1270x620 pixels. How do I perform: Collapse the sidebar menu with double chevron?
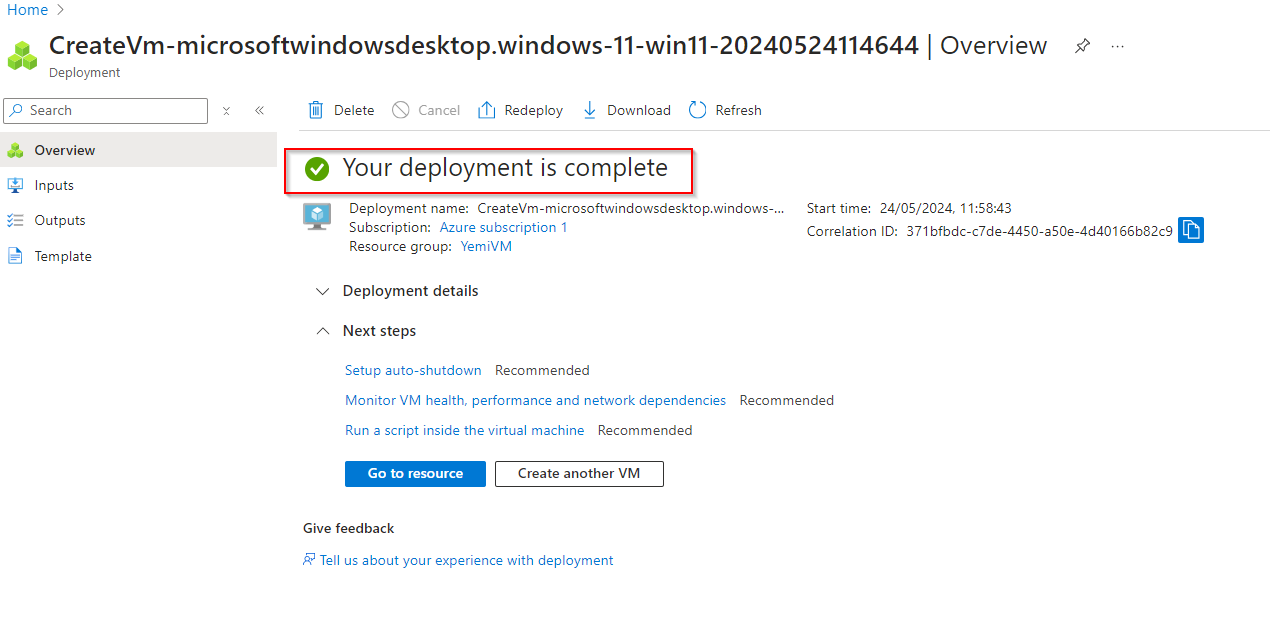(259, 111)
